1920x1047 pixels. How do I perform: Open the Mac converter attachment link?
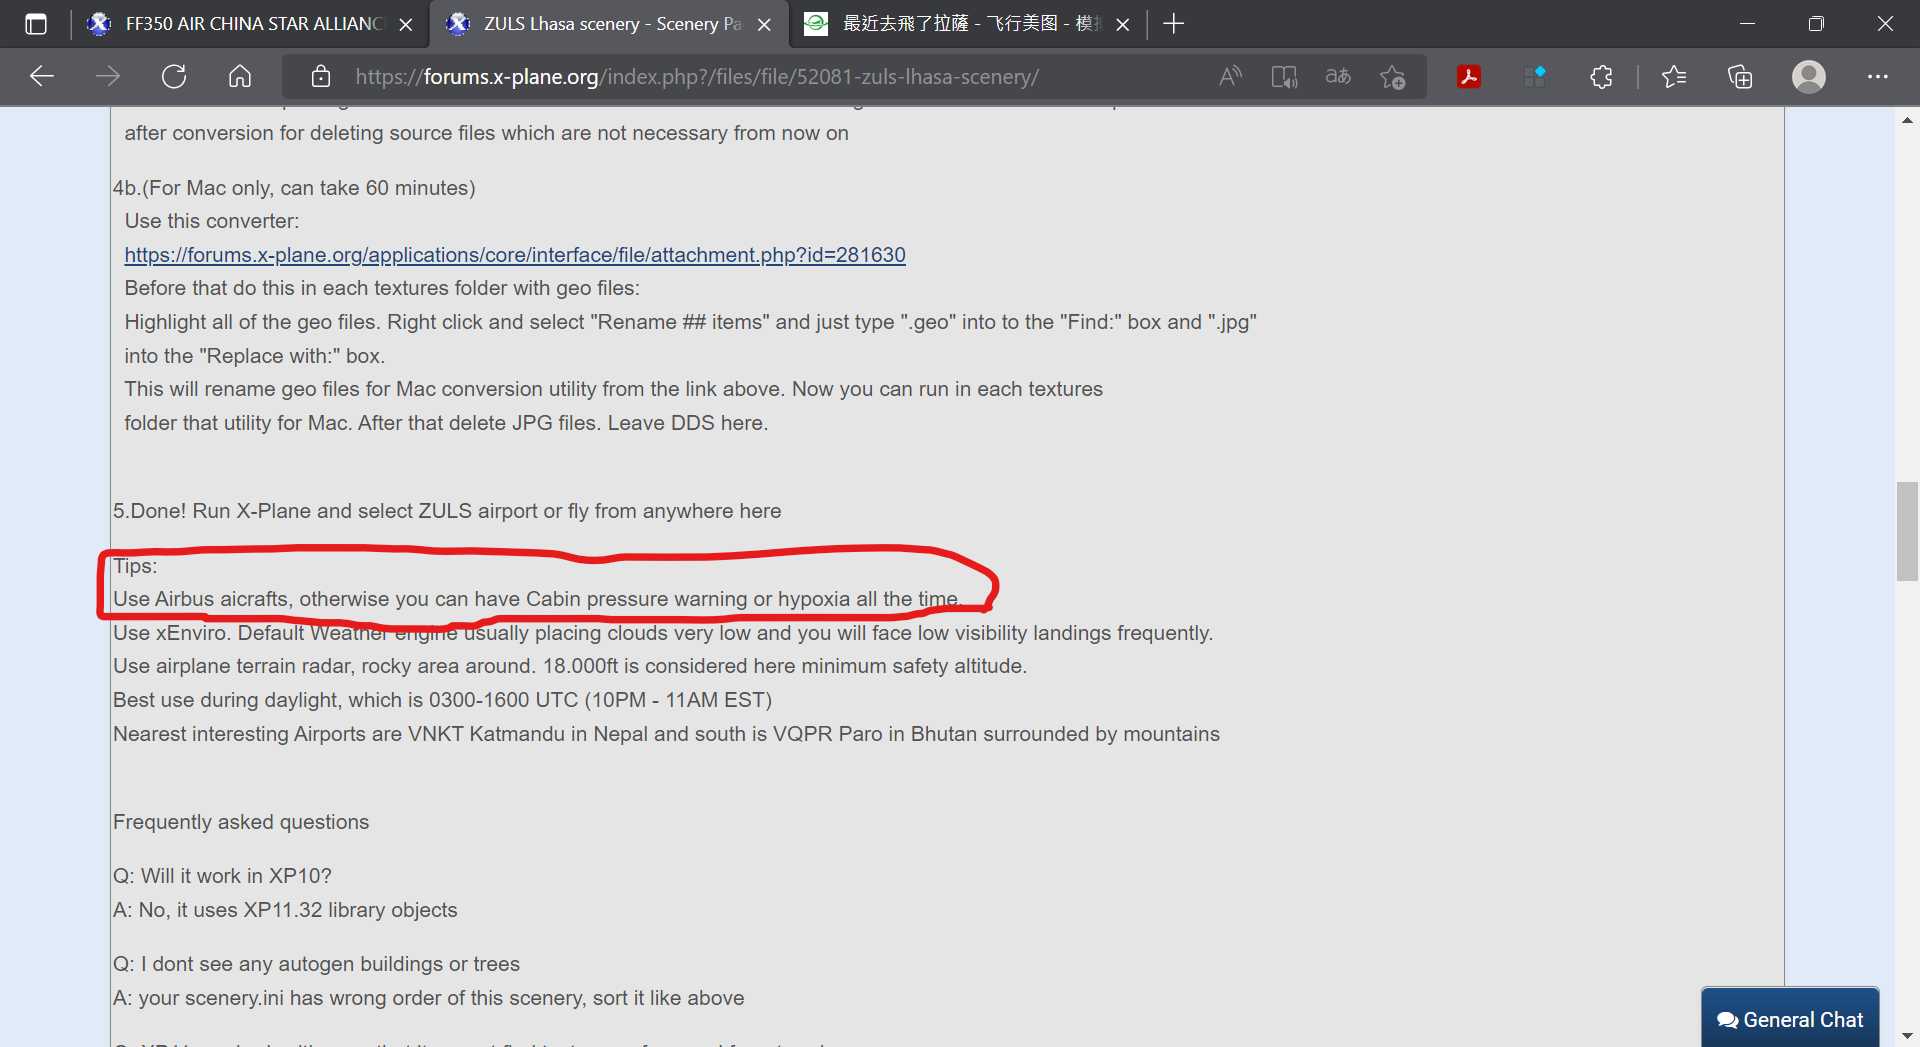[514, 255]
